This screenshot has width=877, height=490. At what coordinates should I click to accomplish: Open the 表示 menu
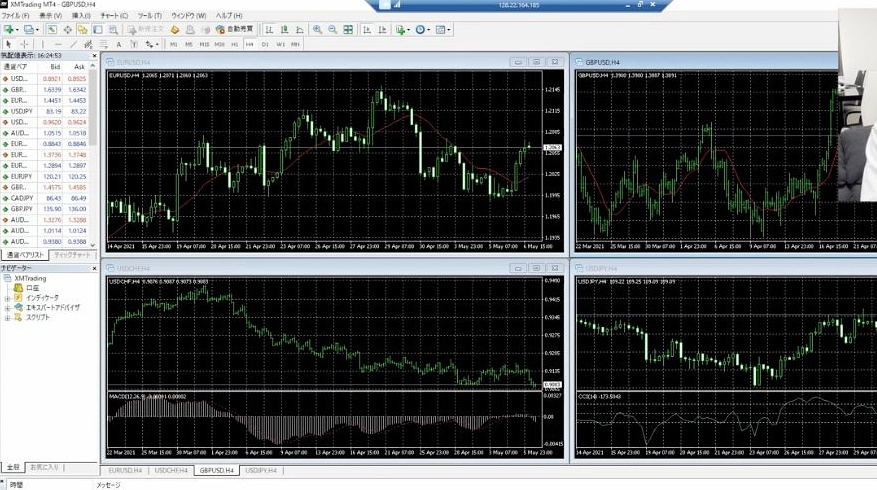(50, 16)
